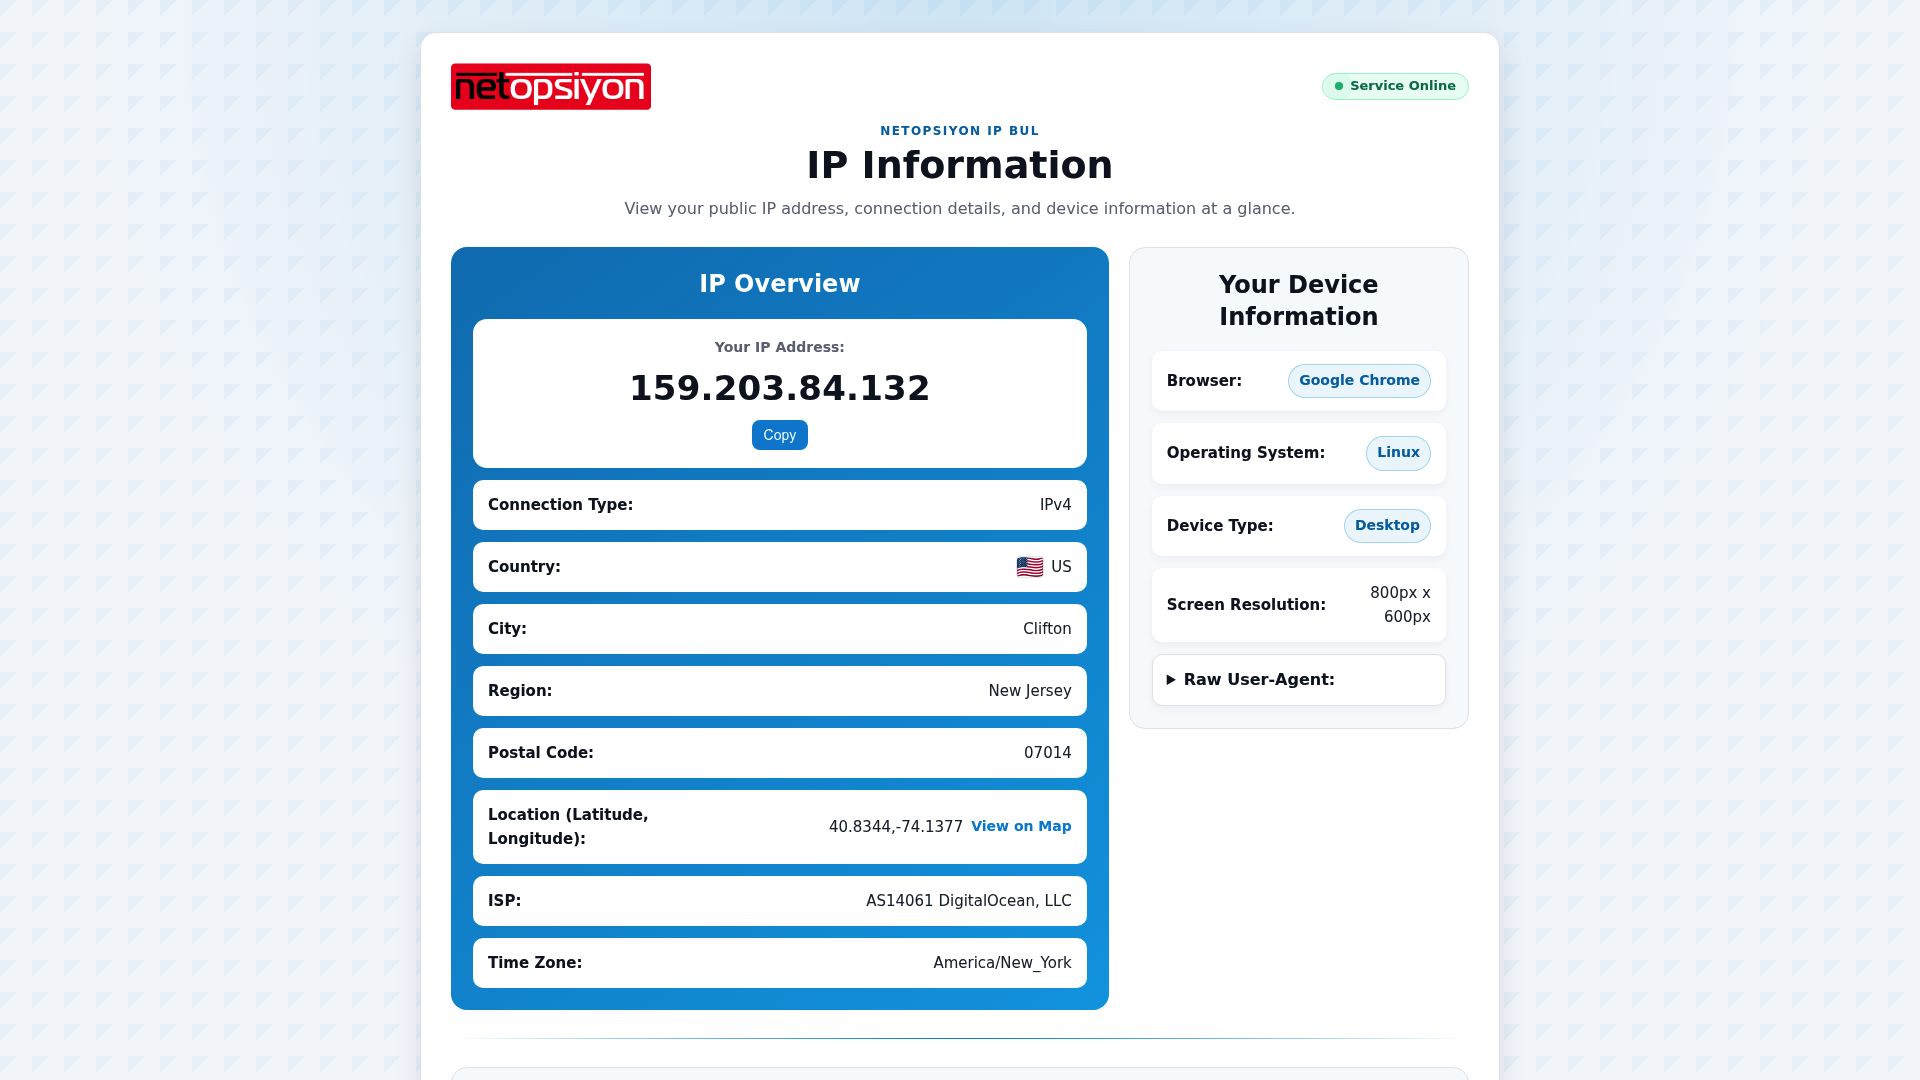Click the ISP value AS14061 DigitalOcean, LLC

969,901
